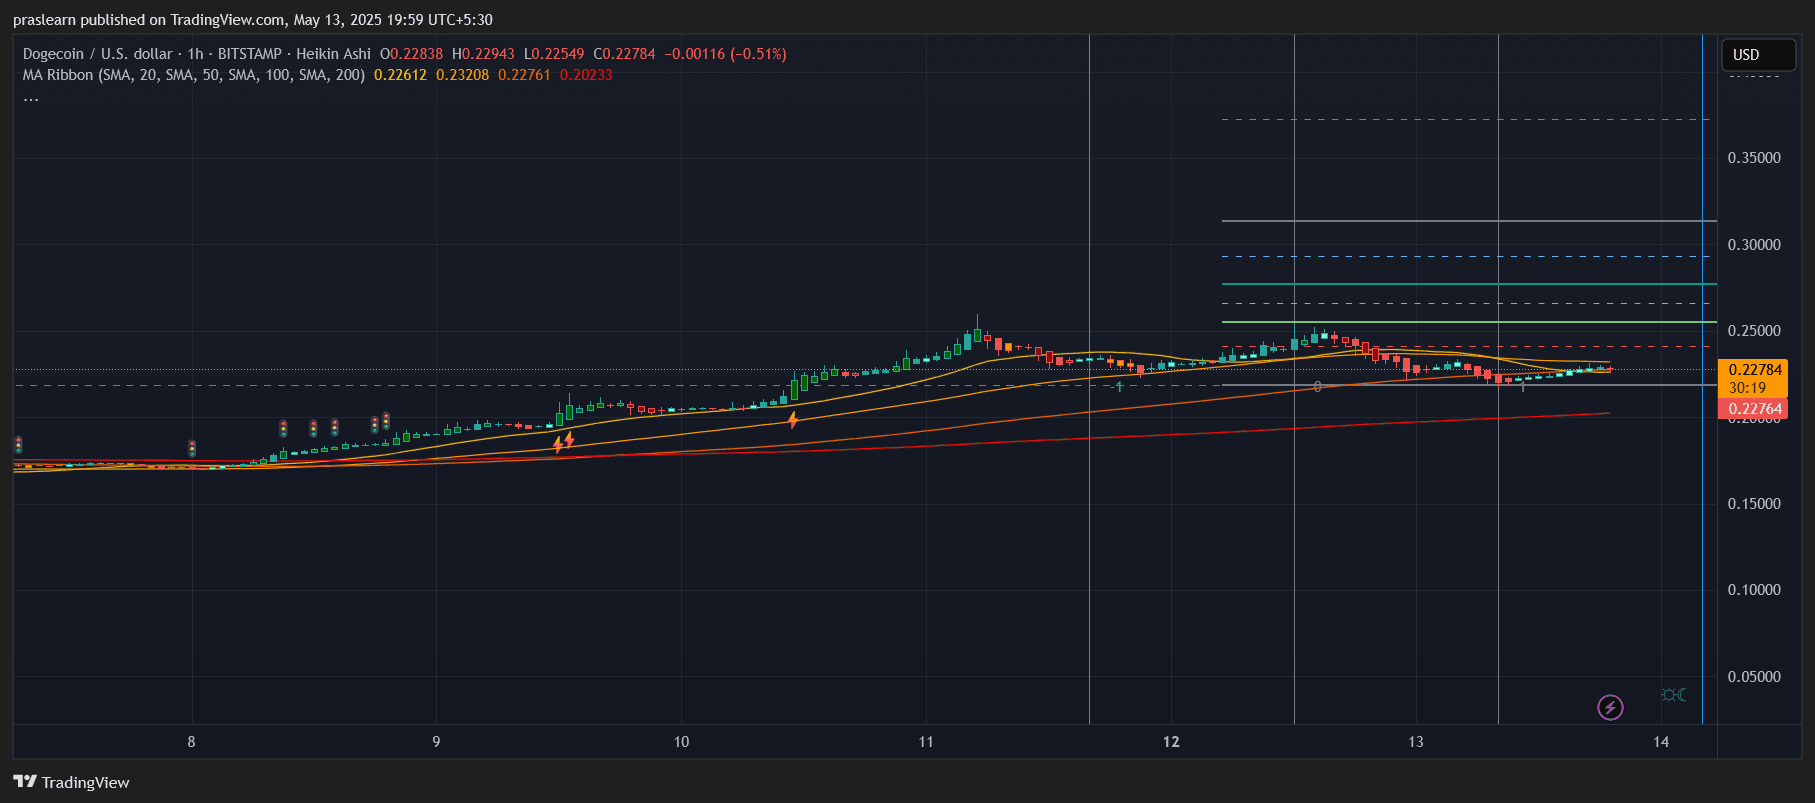Click date 9 on the time axis
The image size is (1815, 803).
436,742
